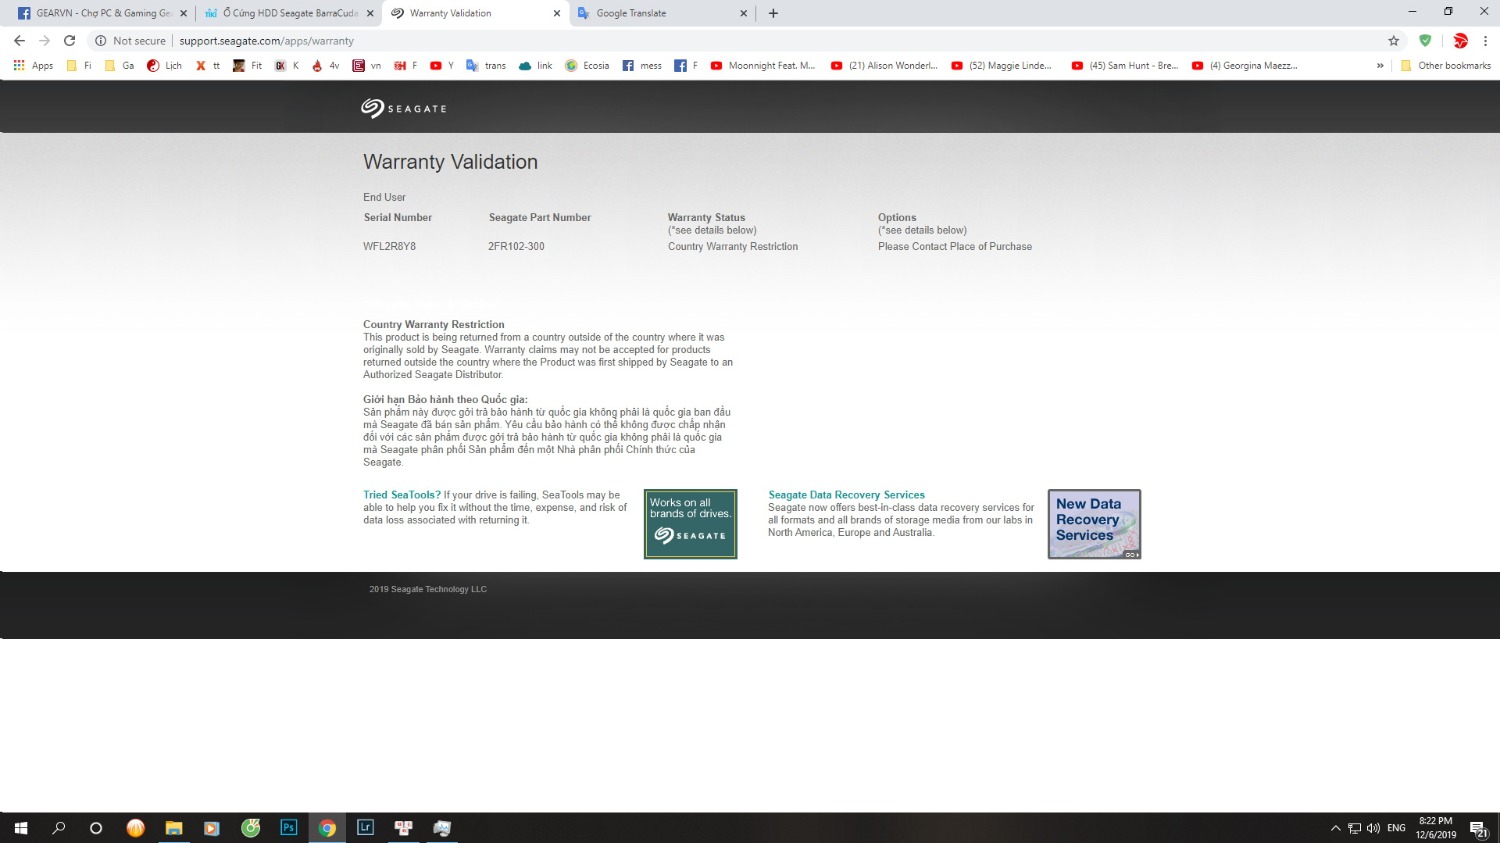Viewport: 1500px width, 843px height.
Task: Open the Other bookmarks folder
Action: (1446, 66)
